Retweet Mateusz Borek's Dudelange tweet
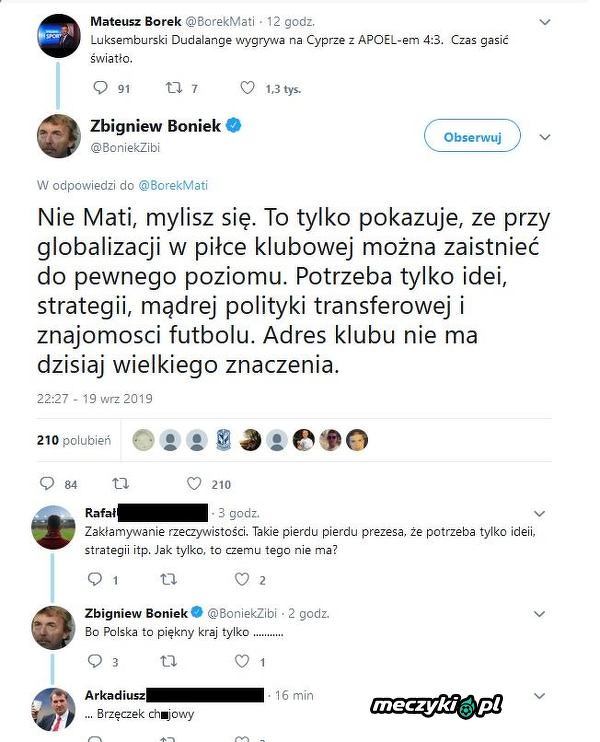Screen dimensions: 600x742 click(173, 88)
